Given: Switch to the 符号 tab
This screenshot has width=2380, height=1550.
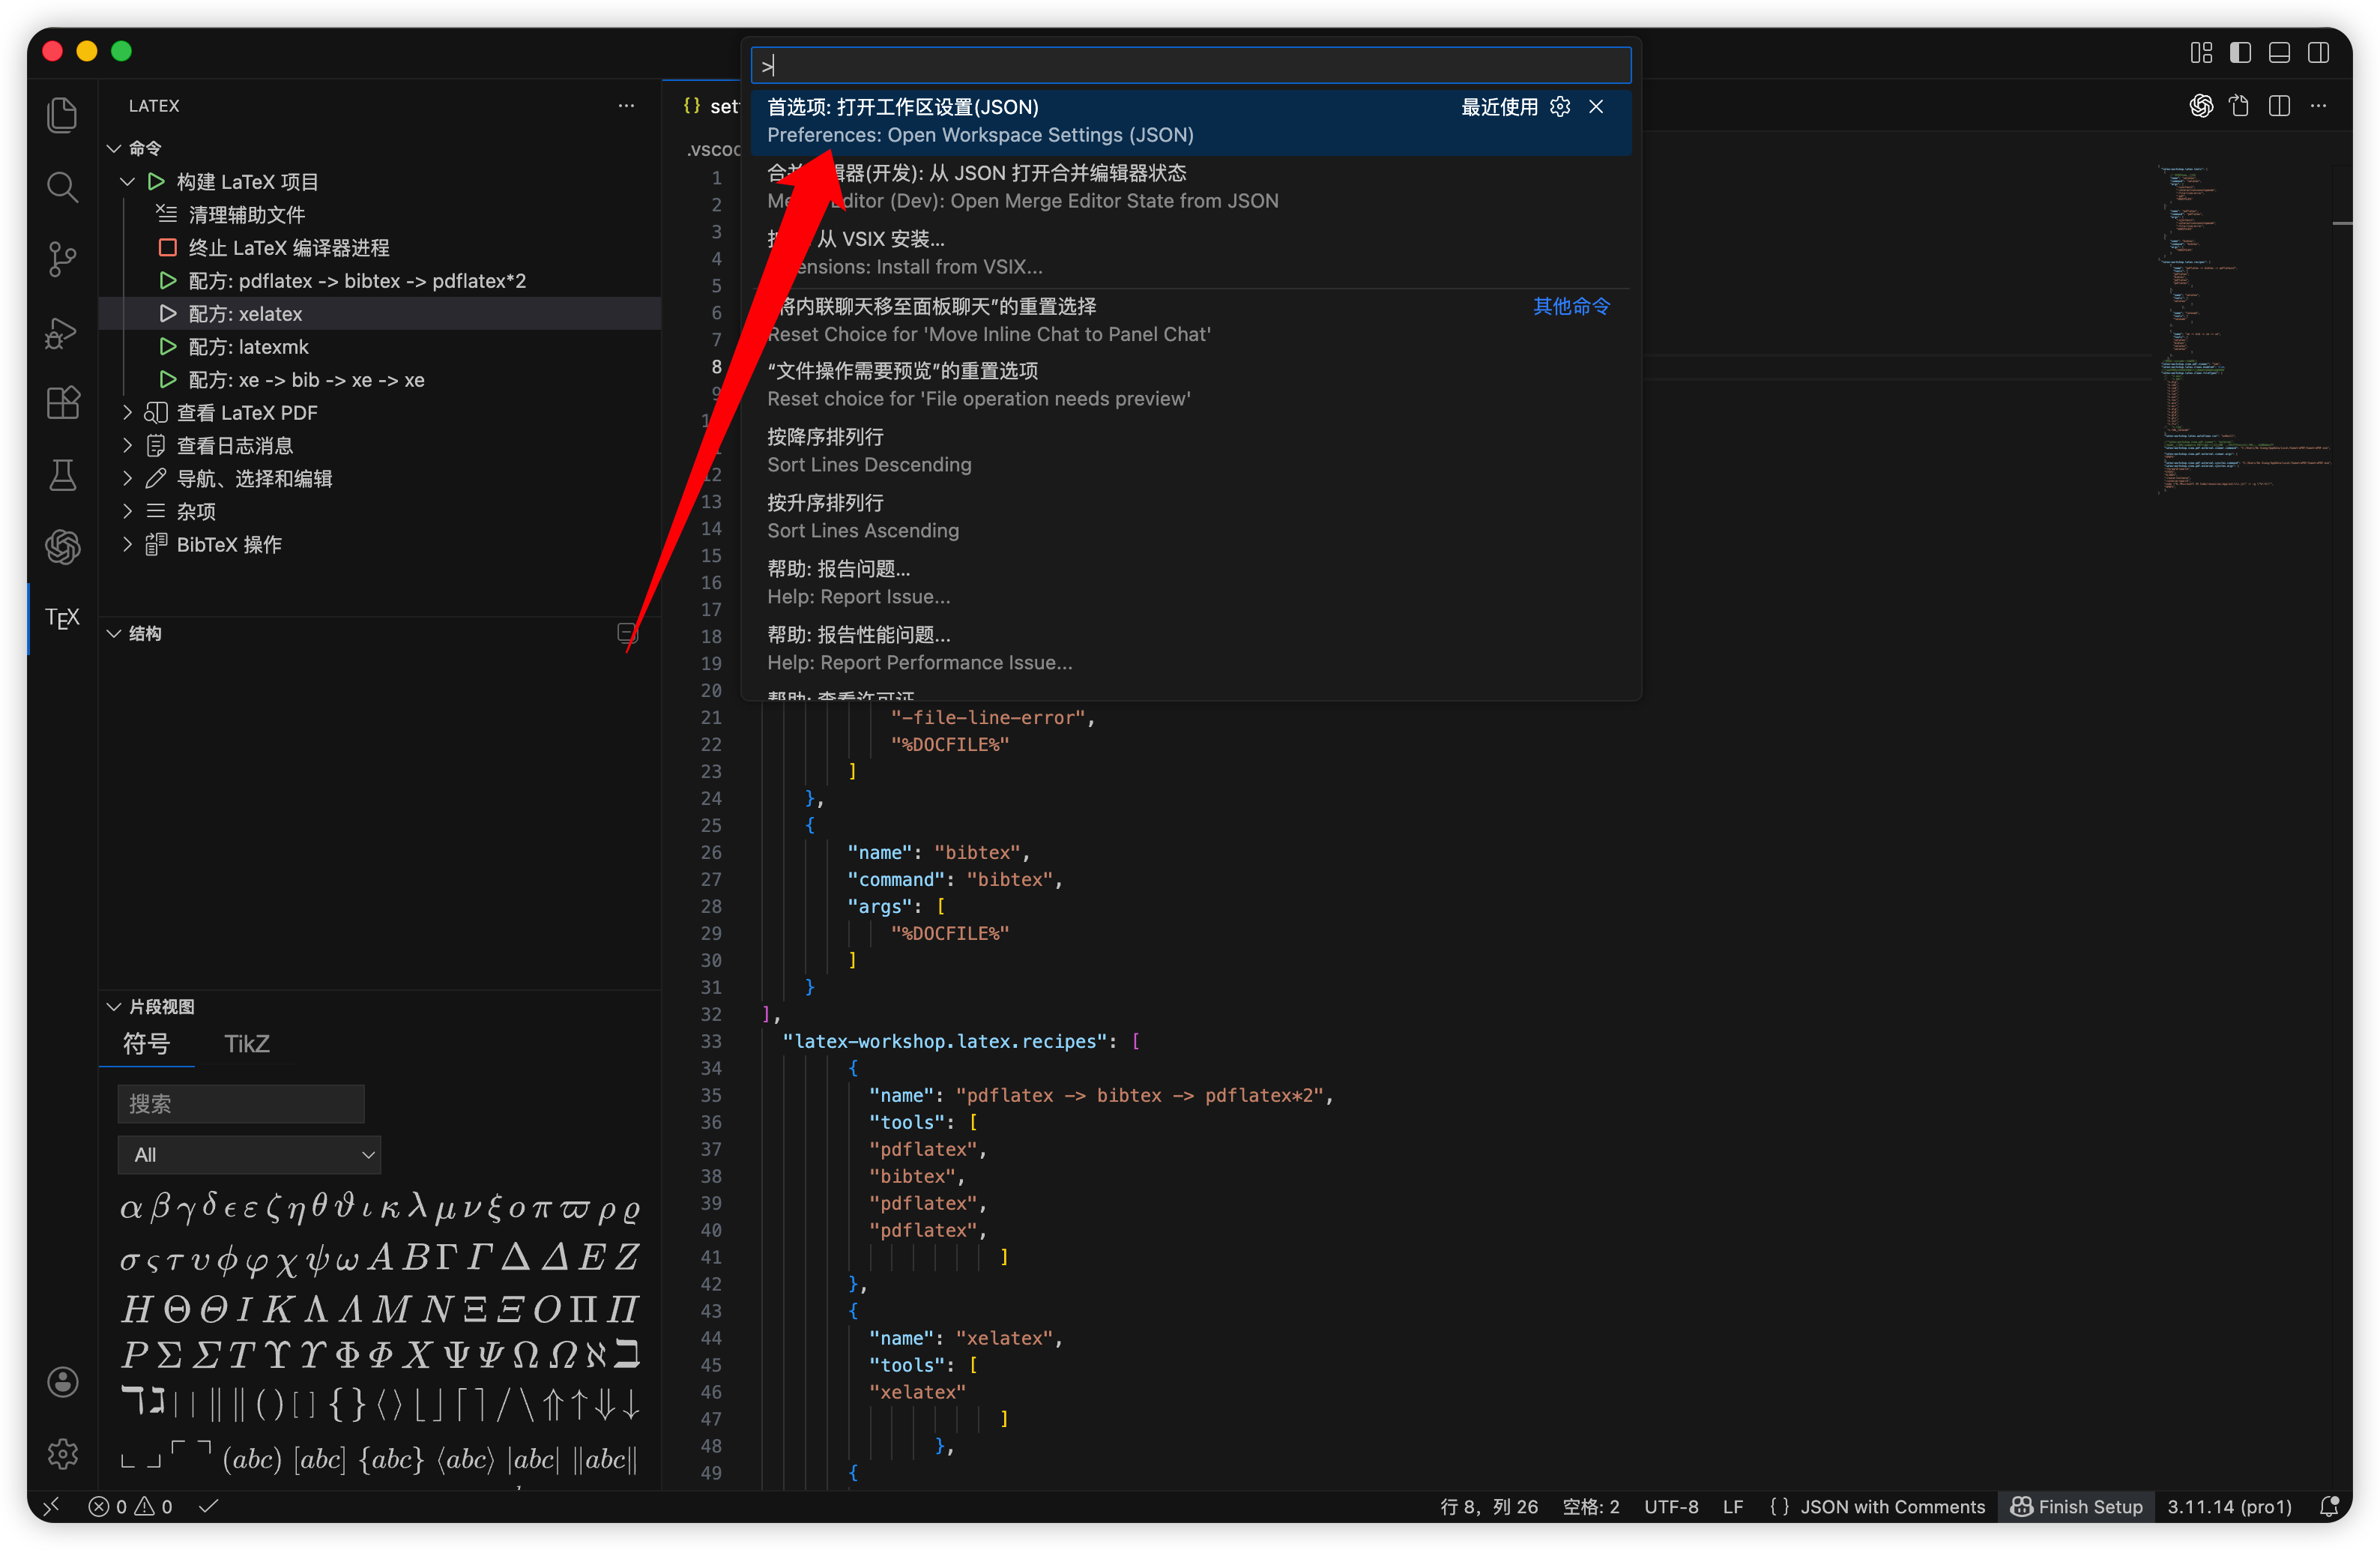Looking at the screenshot, I should tap(146, 1044).
